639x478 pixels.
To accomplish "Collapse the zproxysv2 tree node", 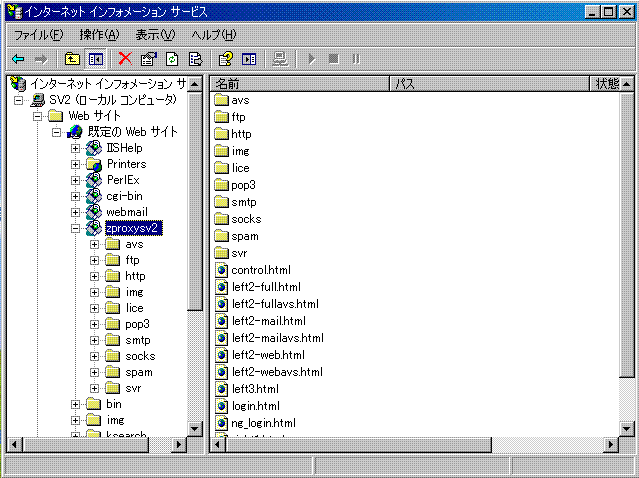I will [75, 228].
